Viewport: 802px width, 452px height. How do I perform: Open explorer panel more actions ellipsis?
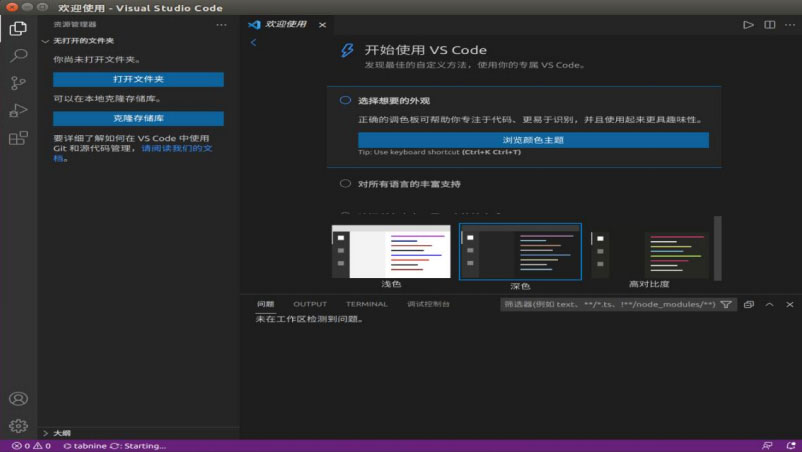point(221,25)
